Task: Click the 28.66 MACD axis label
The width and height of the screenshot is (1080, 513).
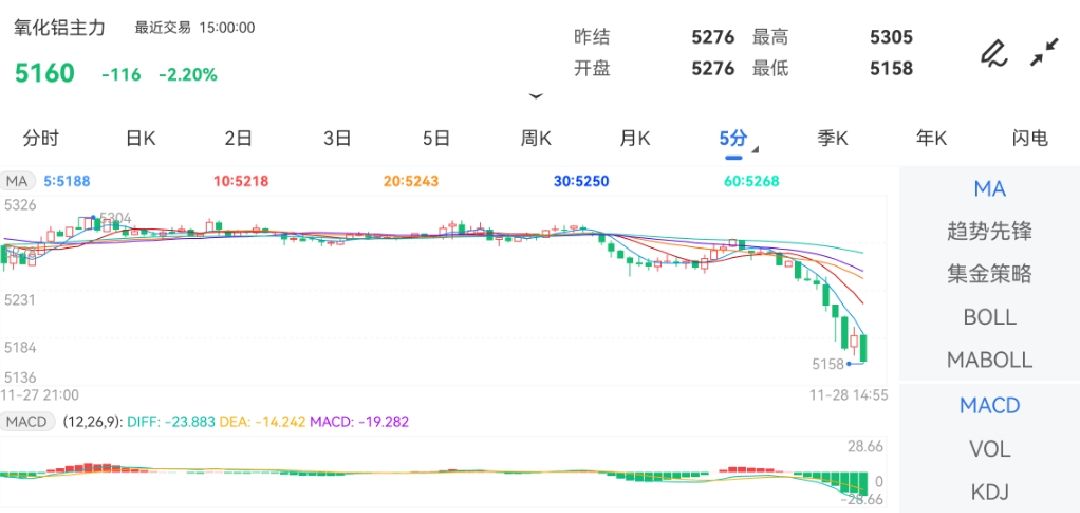Action: (865, 447)
